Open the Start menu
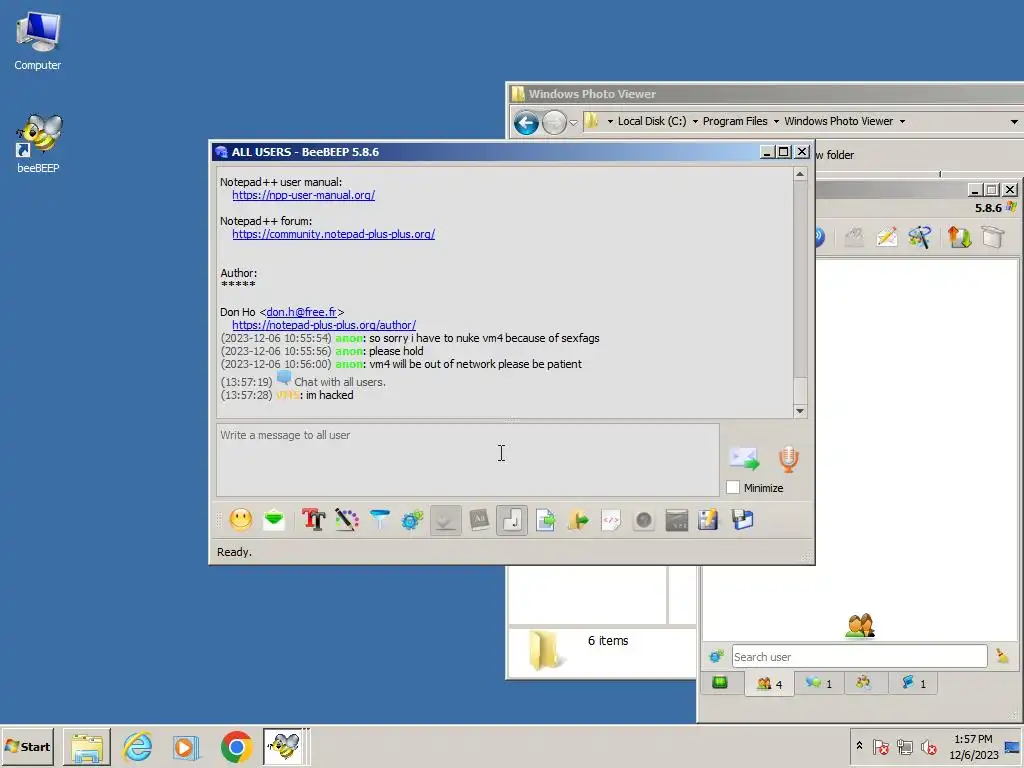Screen dimensions: 1024x768 tap(27, 746)
